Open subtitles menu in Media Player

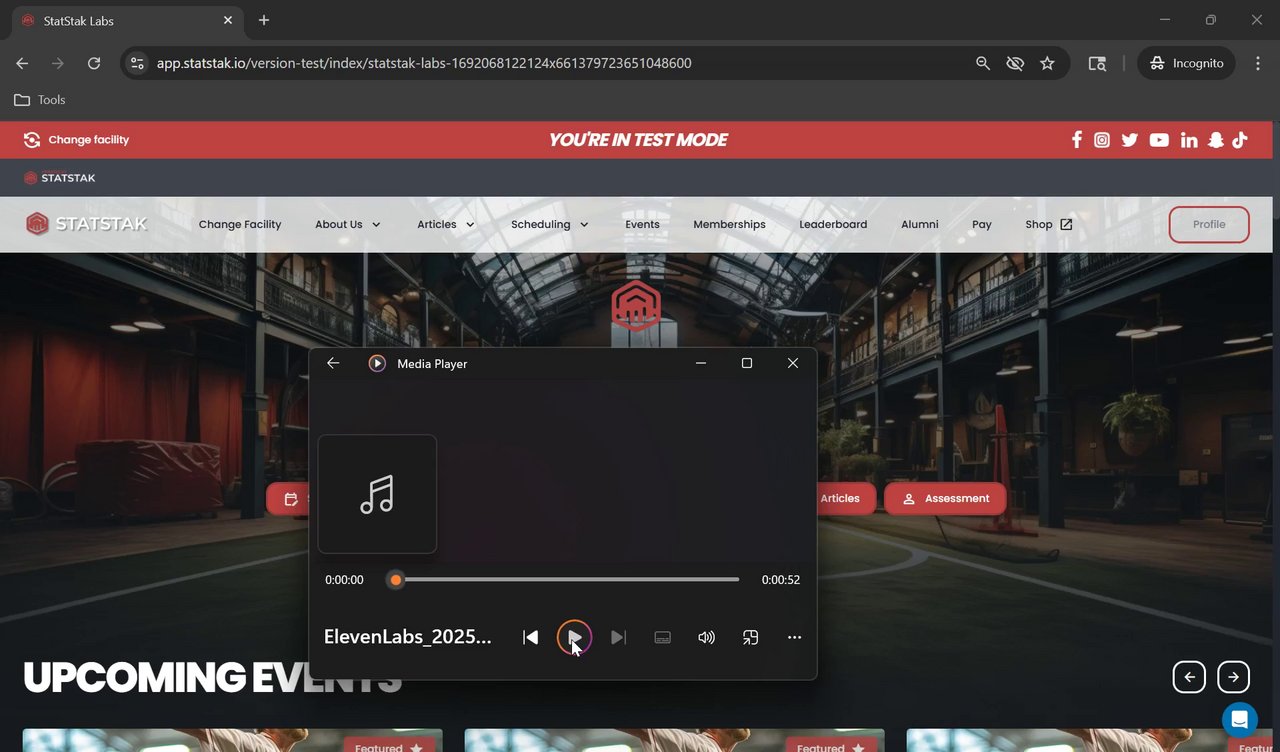[x=662, y=637]
